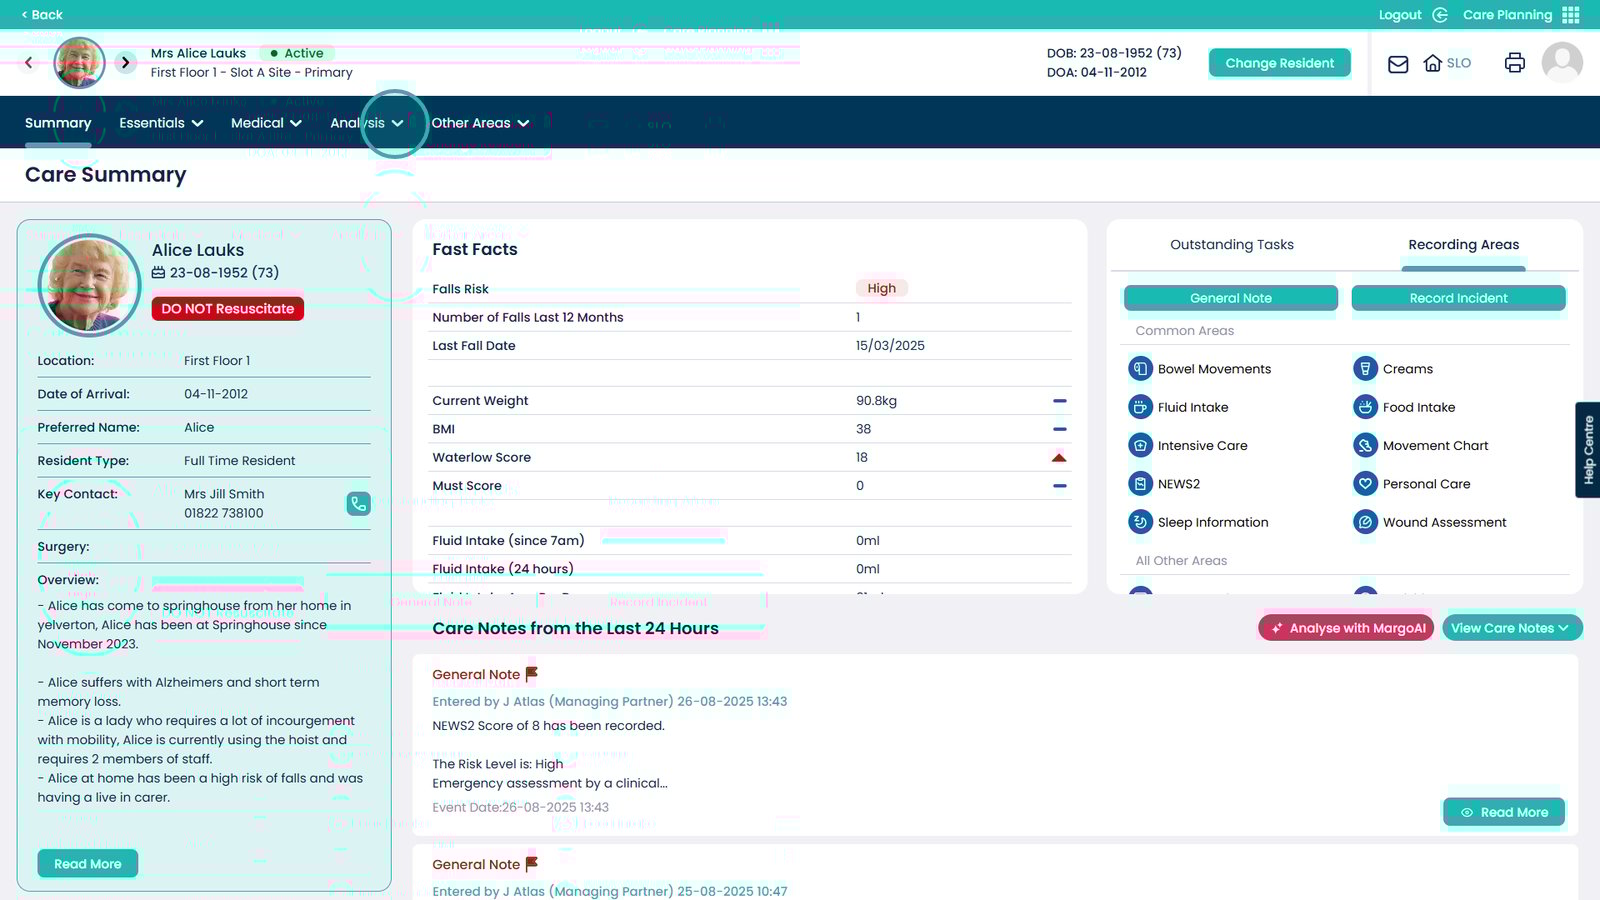Click the Record Incident button

tap(1458, 298)
